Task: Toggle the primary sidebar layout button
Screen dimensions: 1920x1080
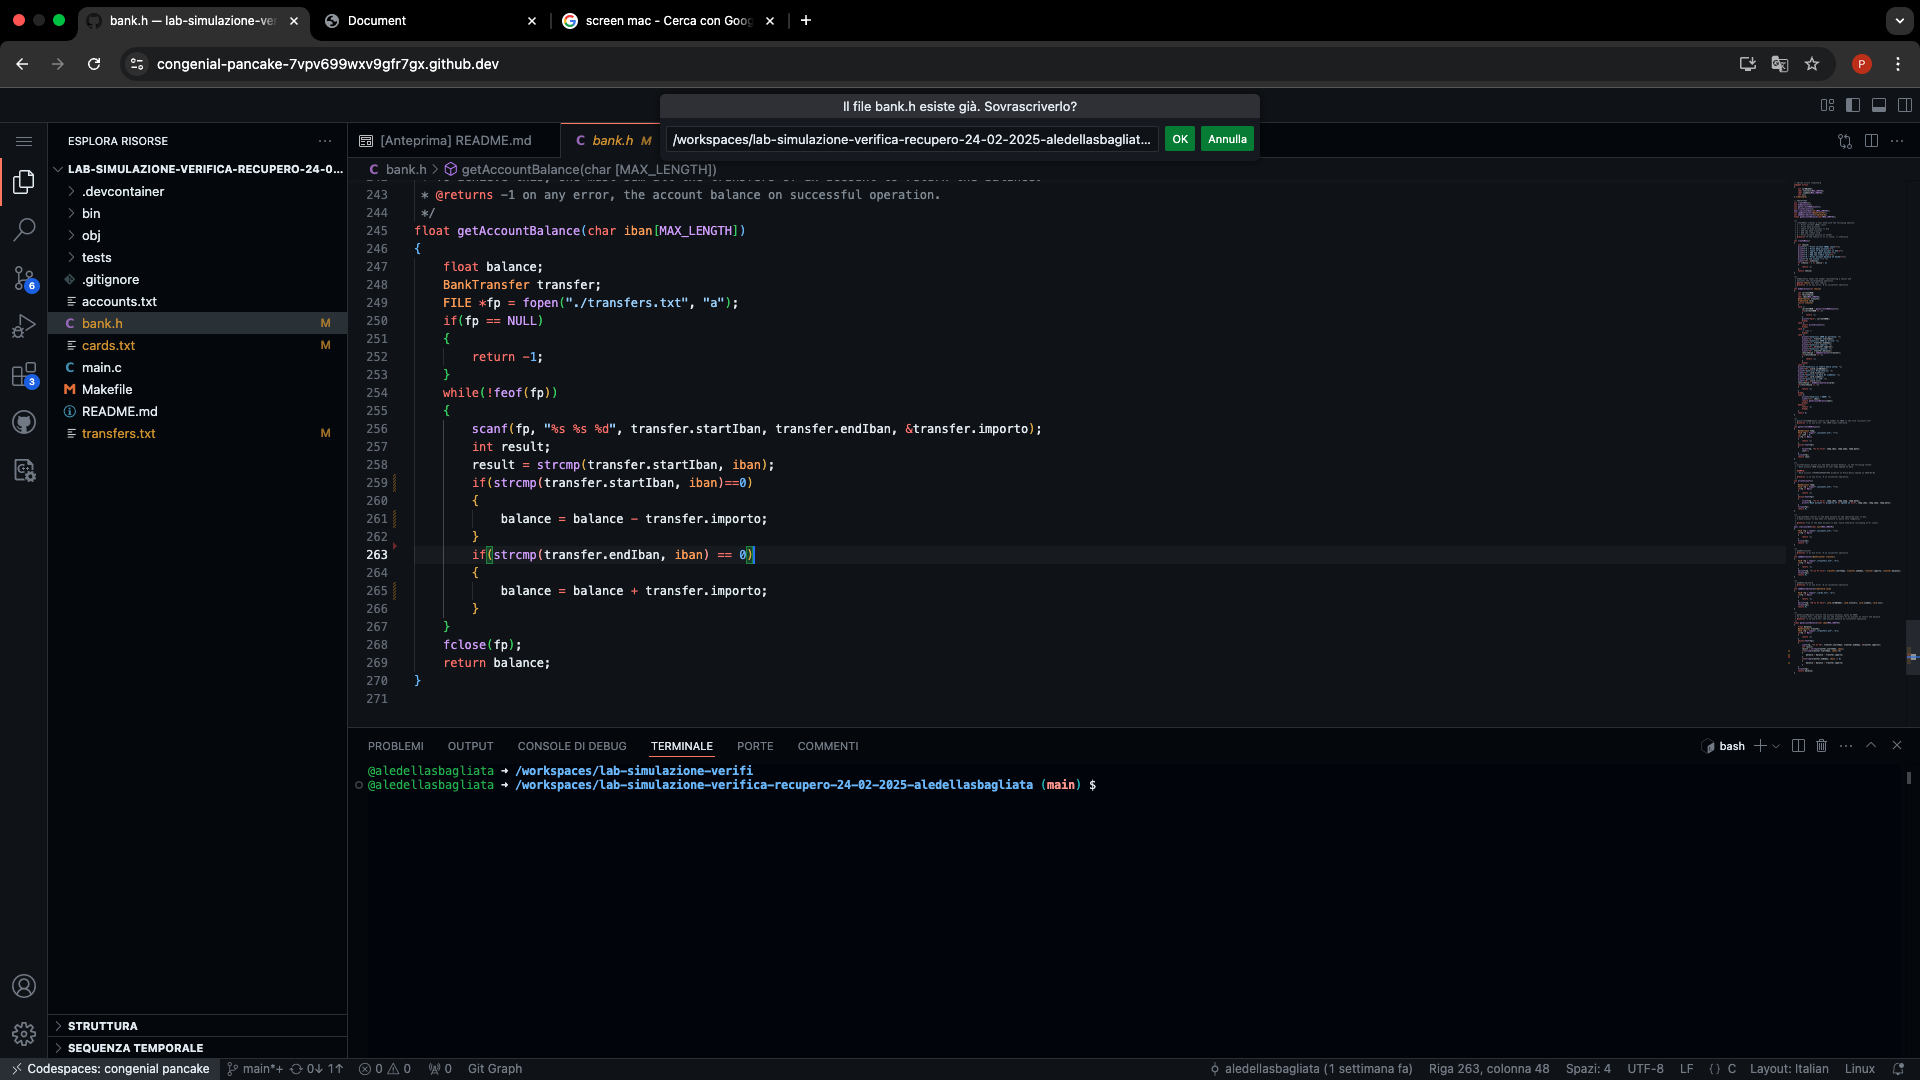Action: (1853, 105)
